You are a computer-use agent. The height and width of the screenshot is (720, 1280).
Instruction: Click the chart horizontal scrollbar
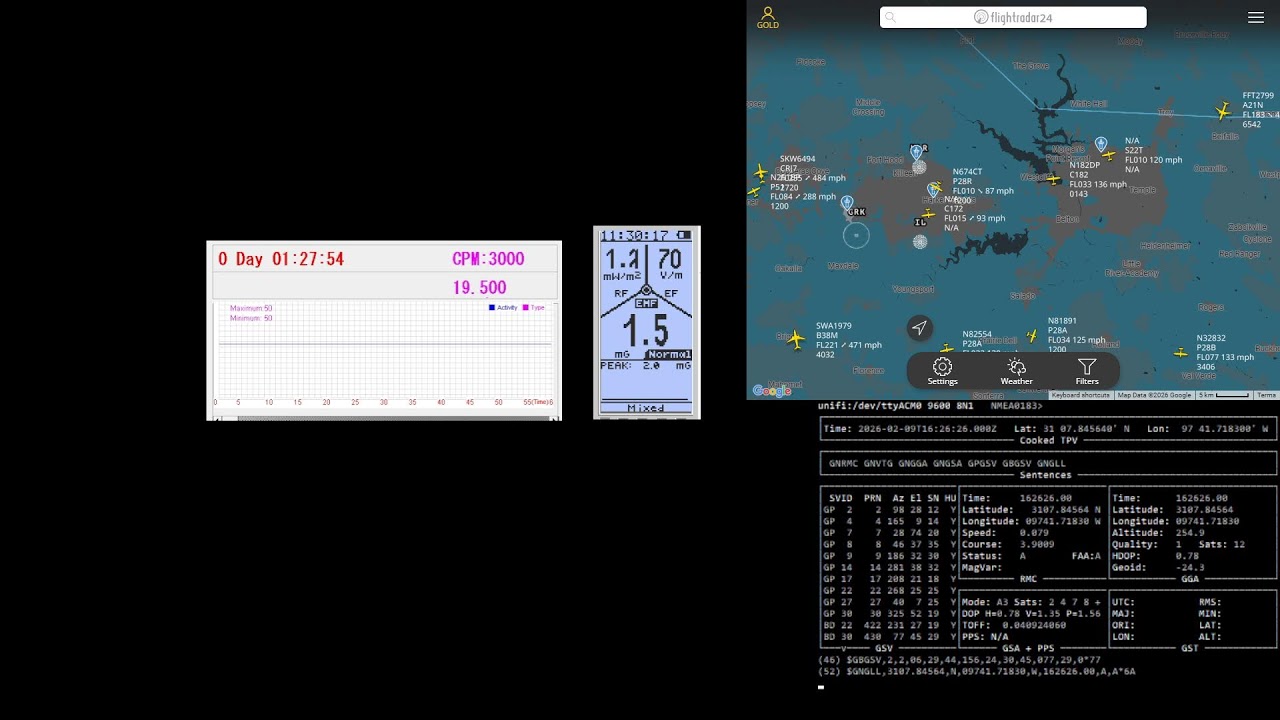(384, 417)
